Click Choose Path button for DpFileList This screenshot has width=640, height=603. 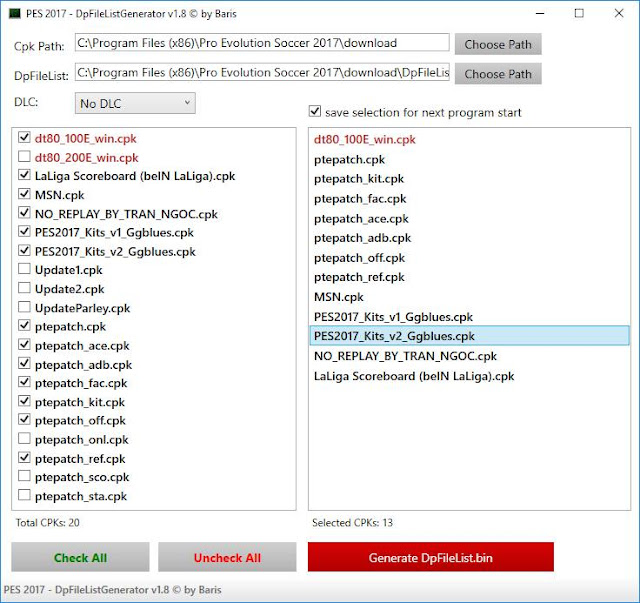click(x=498, y=74)
